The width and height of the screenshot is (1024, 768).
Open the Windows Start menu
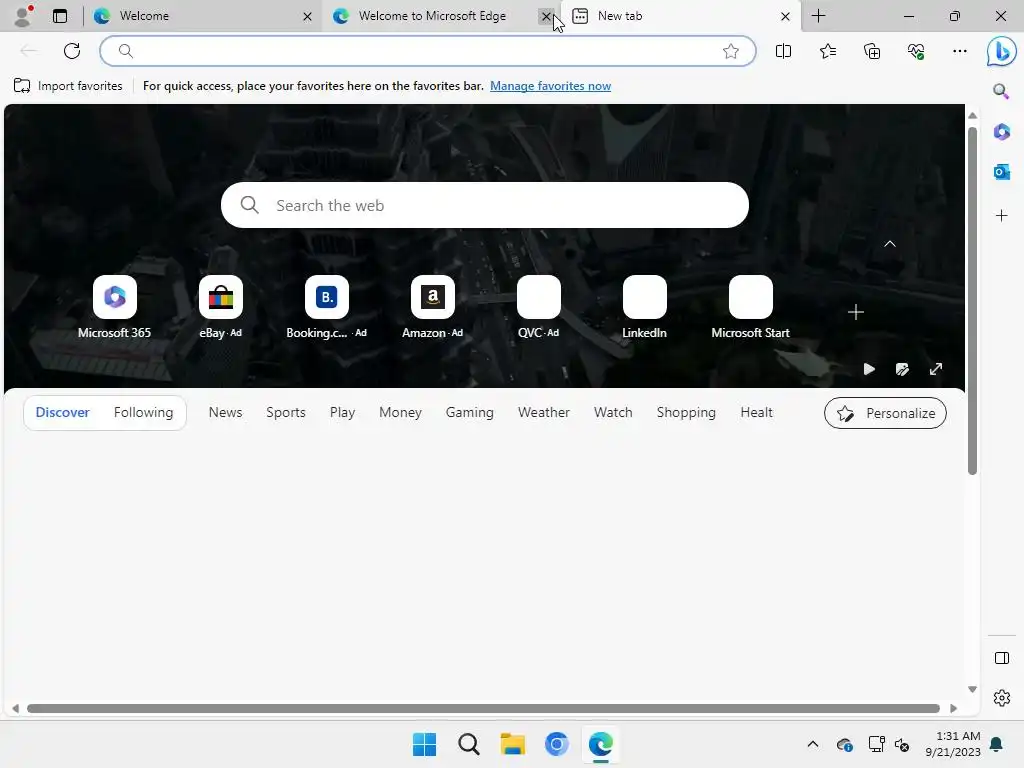[424, 744]
